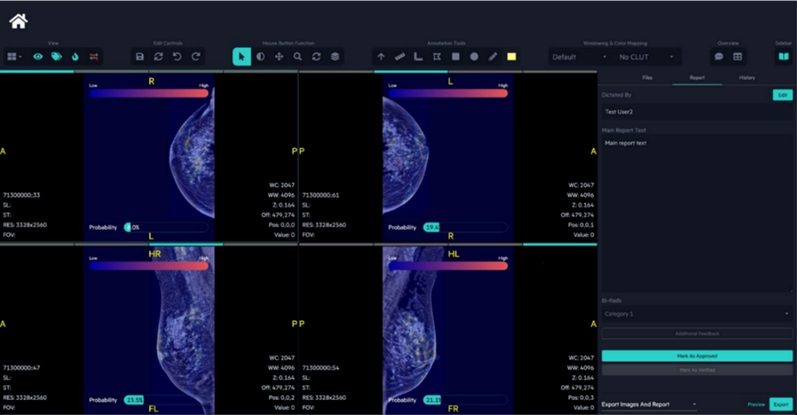Open the viewport layout grid dropdown
Viewport: 797px width, 415px height.
[x=15, y=57]
